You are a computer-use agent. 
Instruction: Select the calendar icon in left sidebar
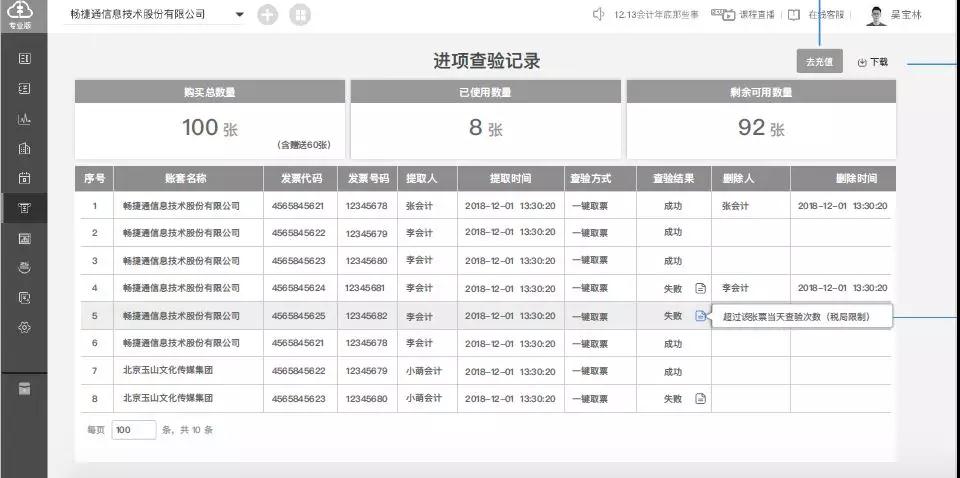pyautogui.click(x=25, y=179)
